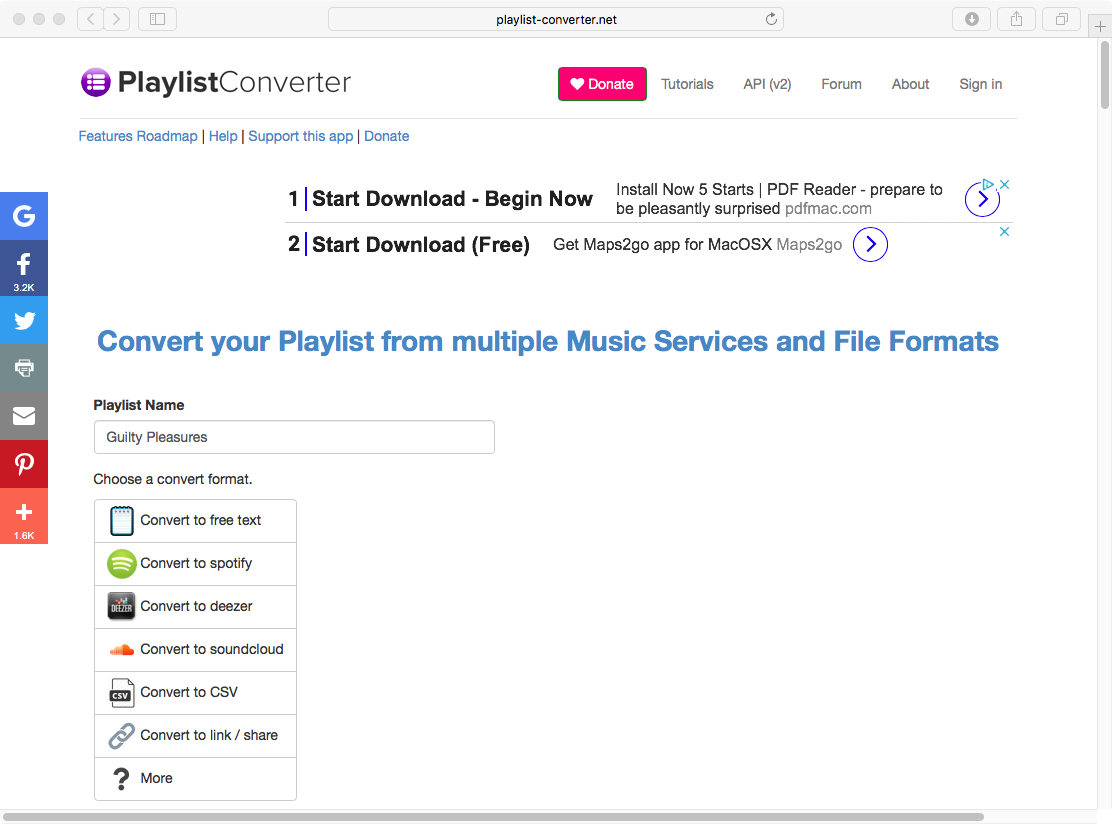Viewport: 1112px width, 824px height.
Task: Share via Google sidebar icon
Action: (24, 216)
